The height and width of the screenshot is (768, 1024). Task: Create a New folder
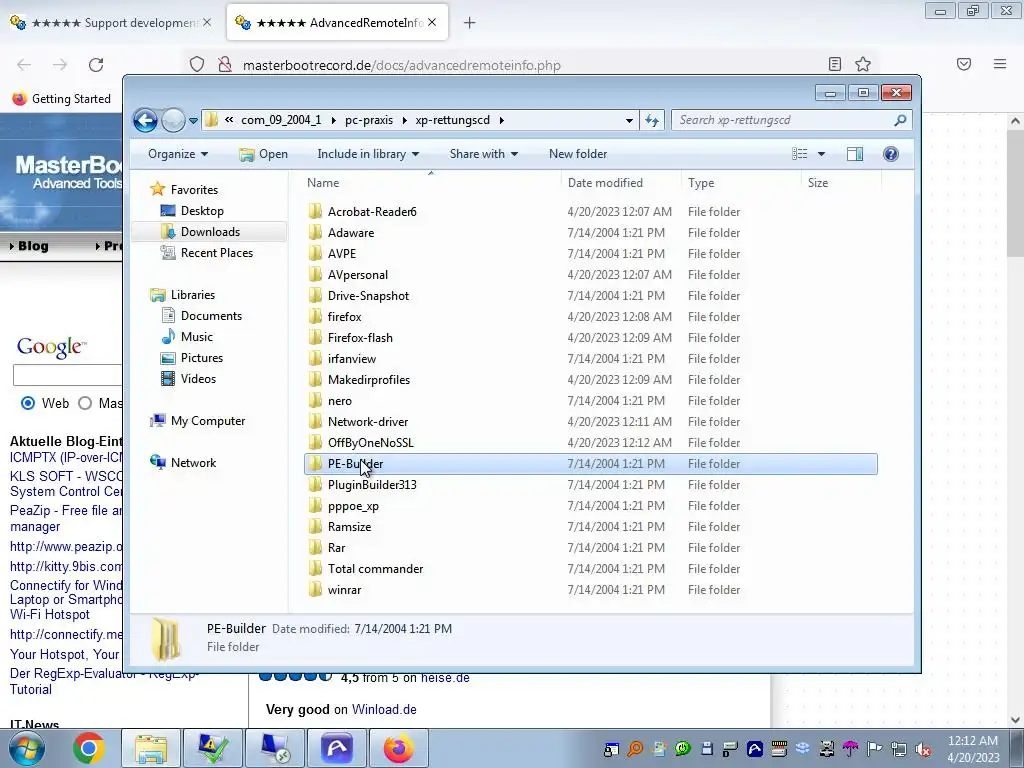tap(578, 154)
